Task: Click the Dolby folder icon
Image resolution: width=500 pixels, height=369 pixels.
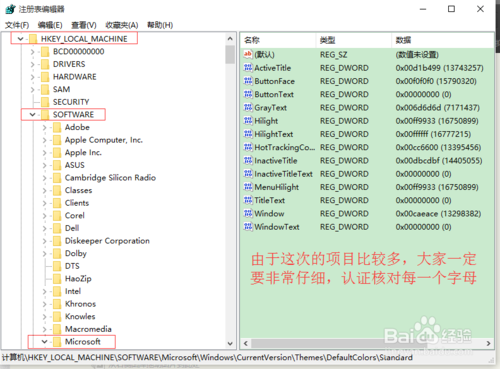Action: point(57,253)
